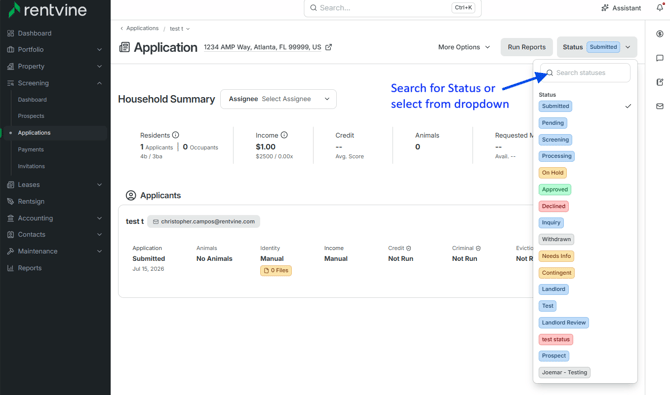Expand the Portfolio sidebar section
The width and height of the screenshot is (670, 395).
pyautogui.click(x=99, y=50)
